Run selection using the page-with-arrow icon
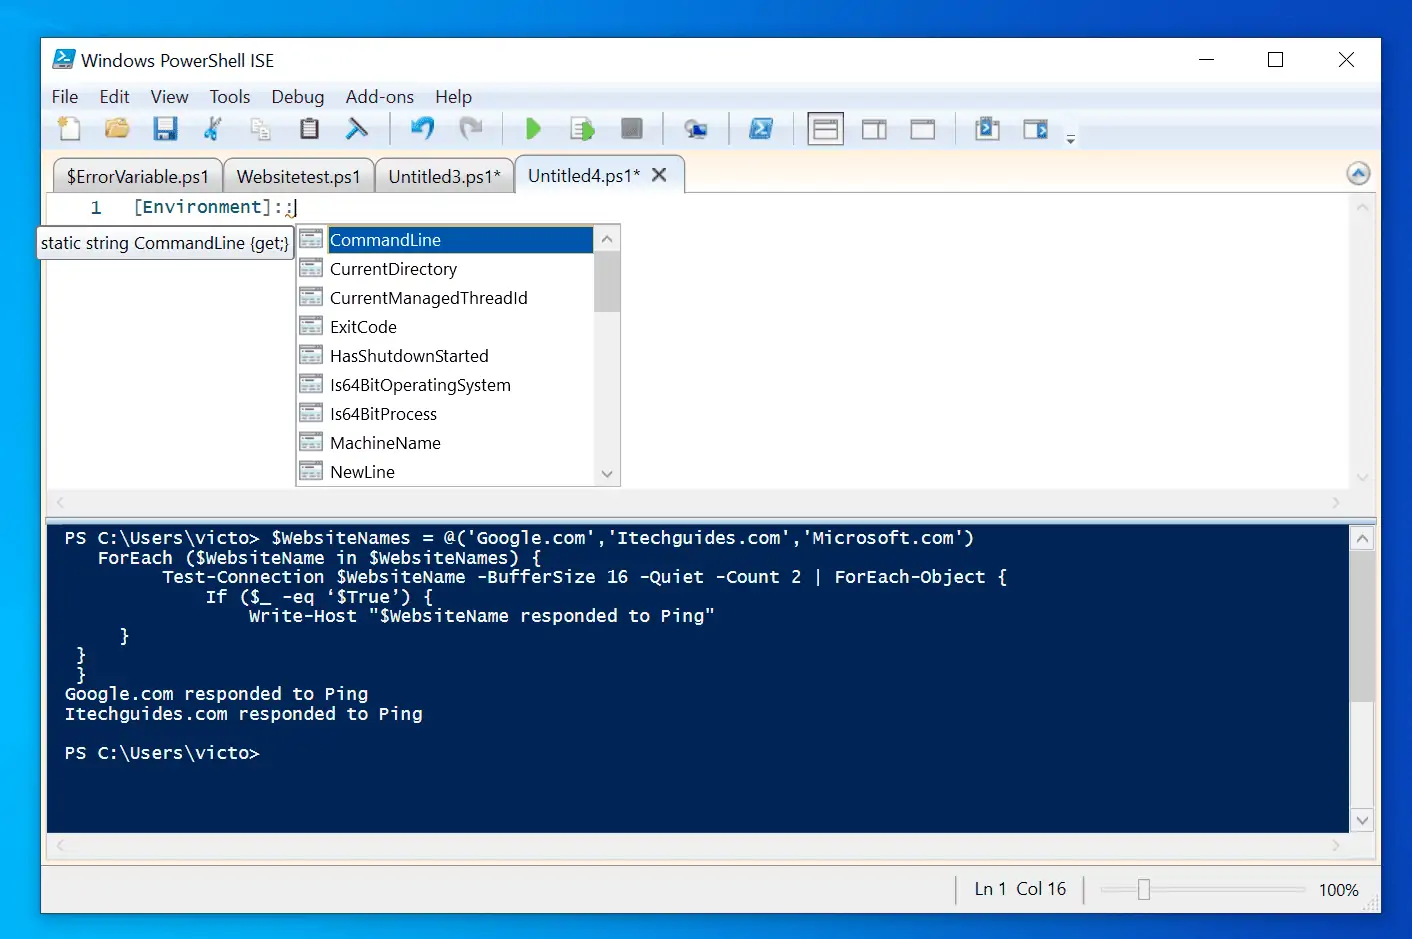The width and height of the screenshot is (1412, 939). click(582, 129)
